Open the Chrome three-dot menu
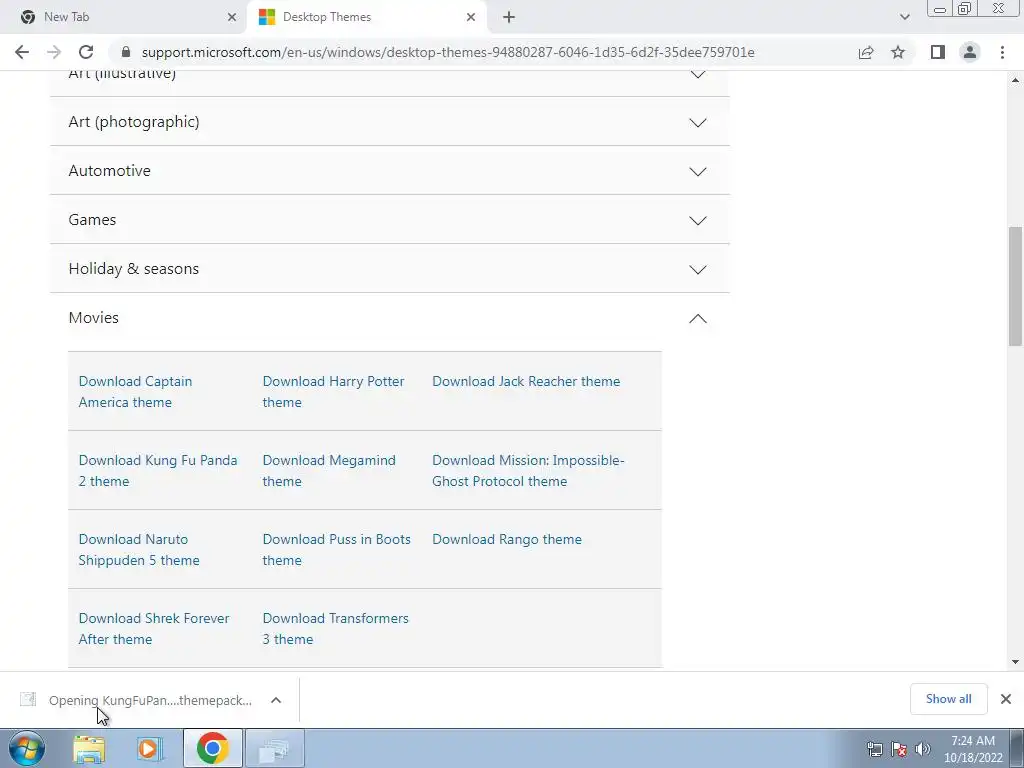 [1002, 52]
